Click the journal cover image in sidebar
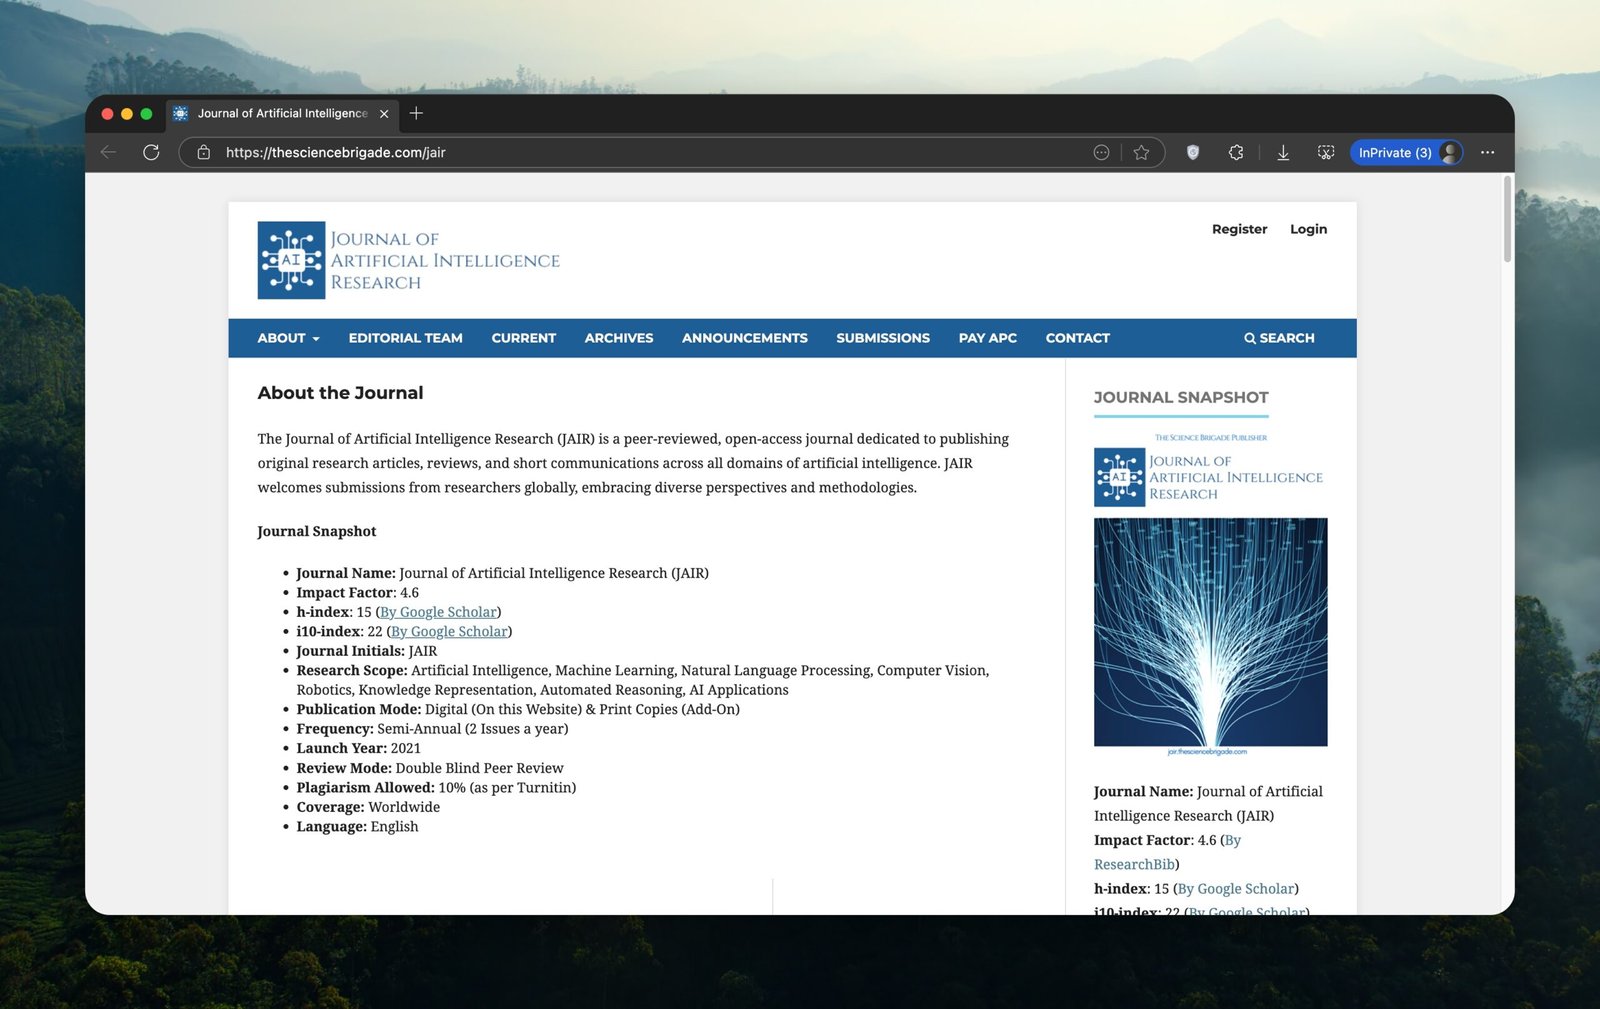This screenshot has width=1600, height=1009. point(1210,632)
